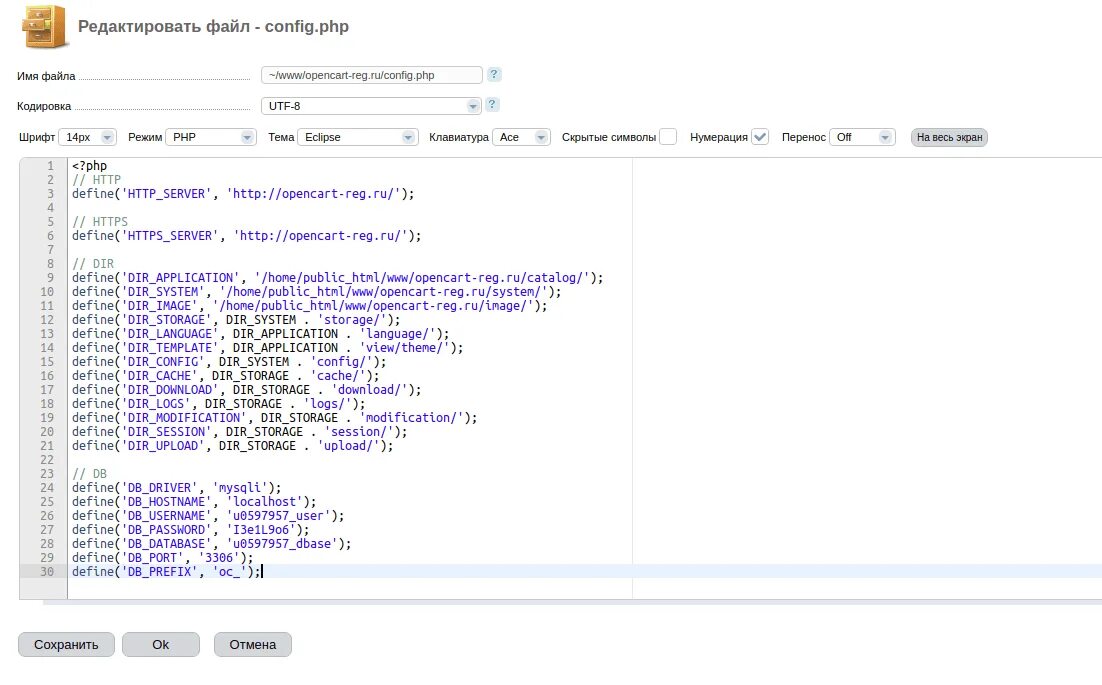This screenshot has width=1102, height=685.
Task: Click the DB_DATABASE define line
Action: [212, 544]
